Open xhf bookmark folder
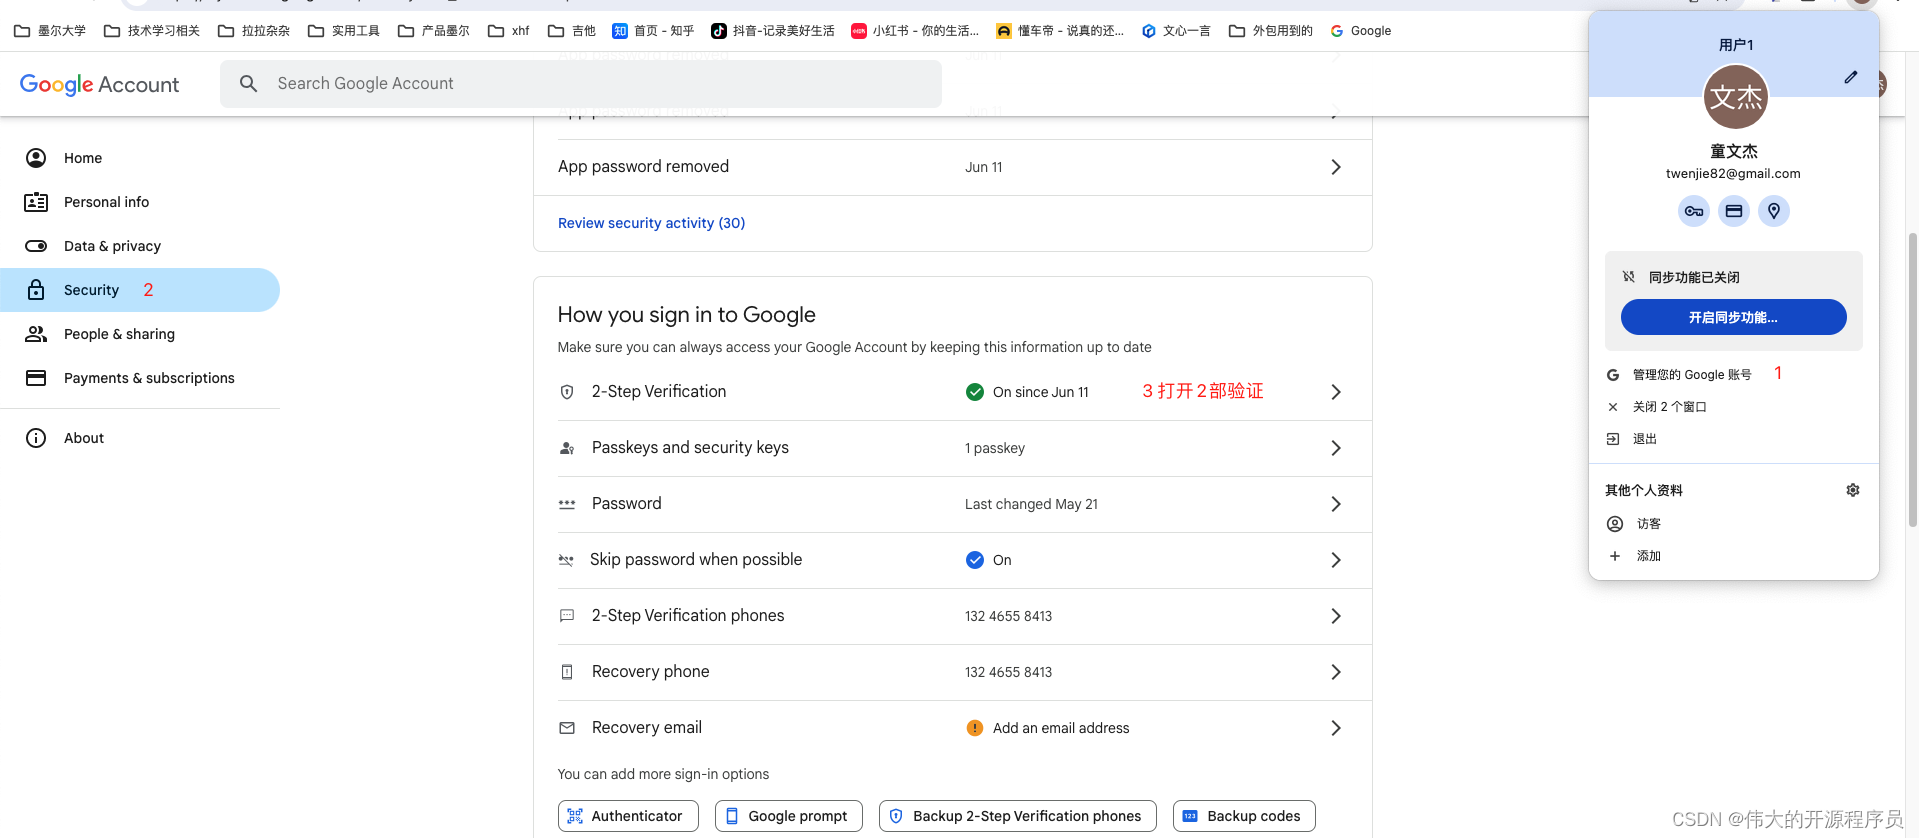This screenshot has width=1919, height=838. tap(509, 31)
